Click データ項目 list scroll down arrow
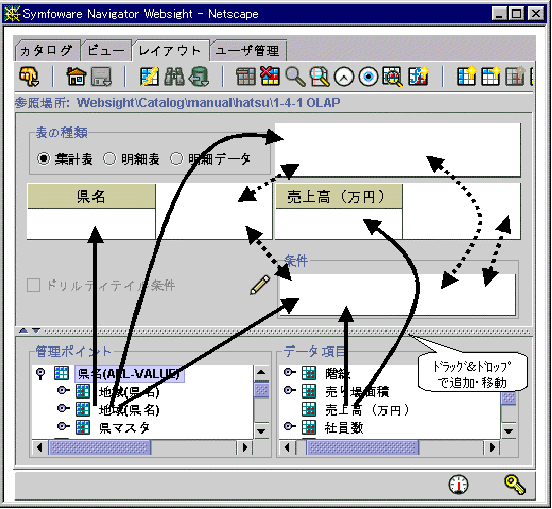 [509, 431]
